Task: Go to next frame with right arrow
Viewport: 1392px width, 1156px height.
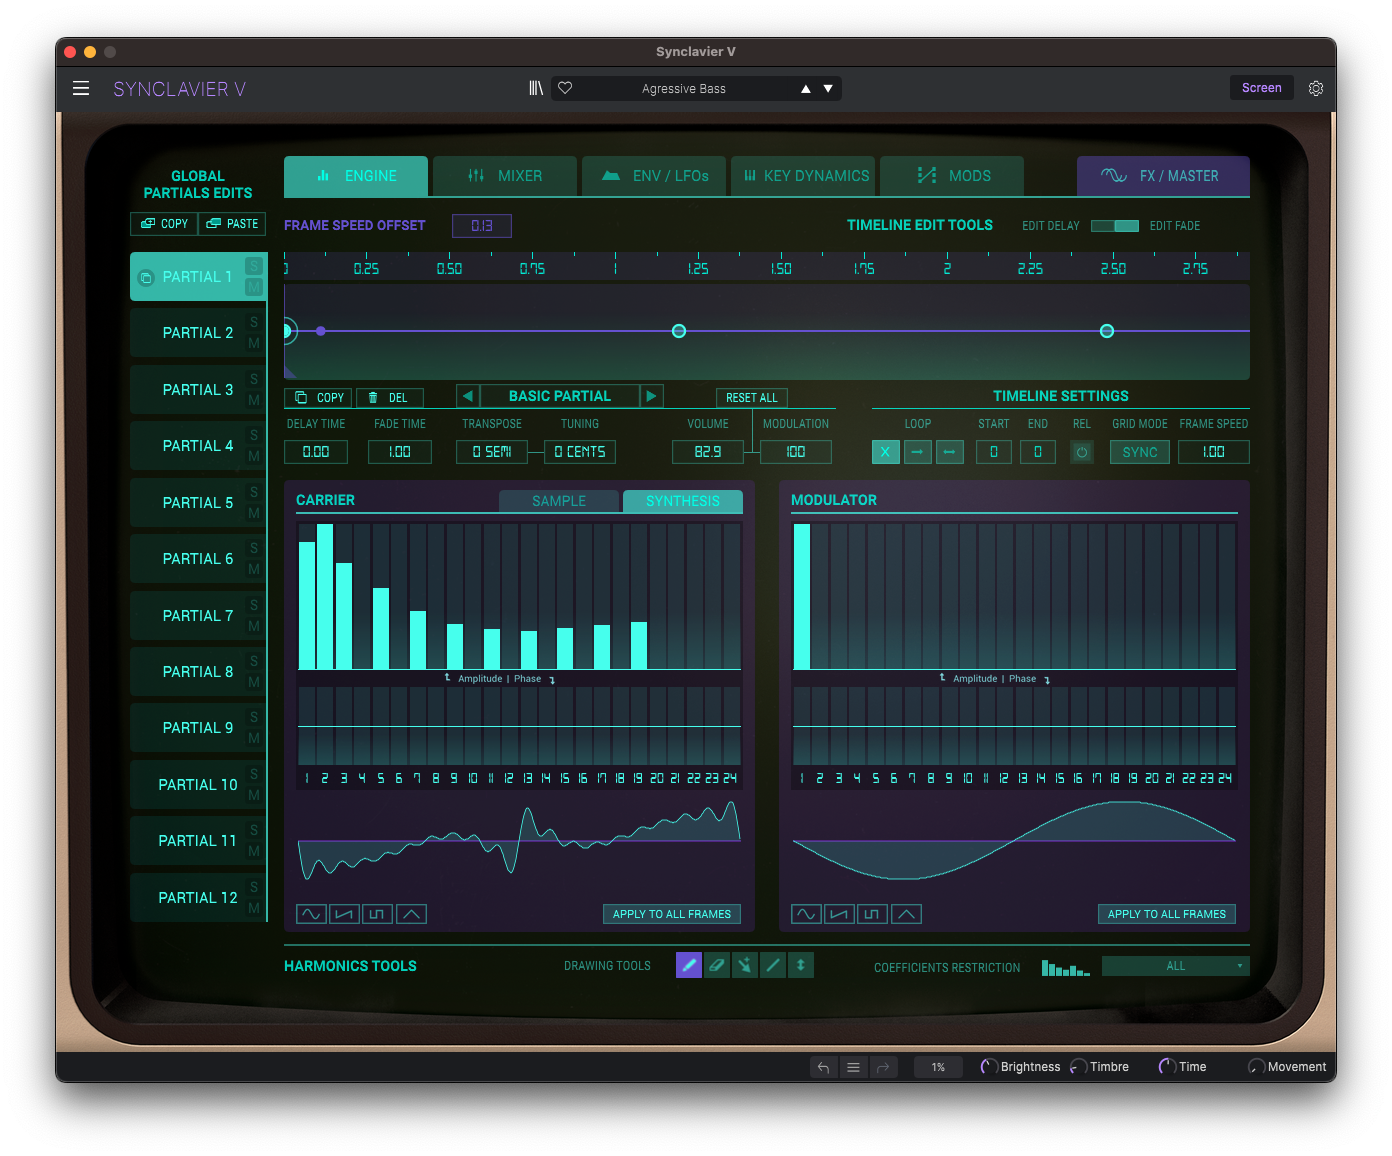Action: (652, 396)
